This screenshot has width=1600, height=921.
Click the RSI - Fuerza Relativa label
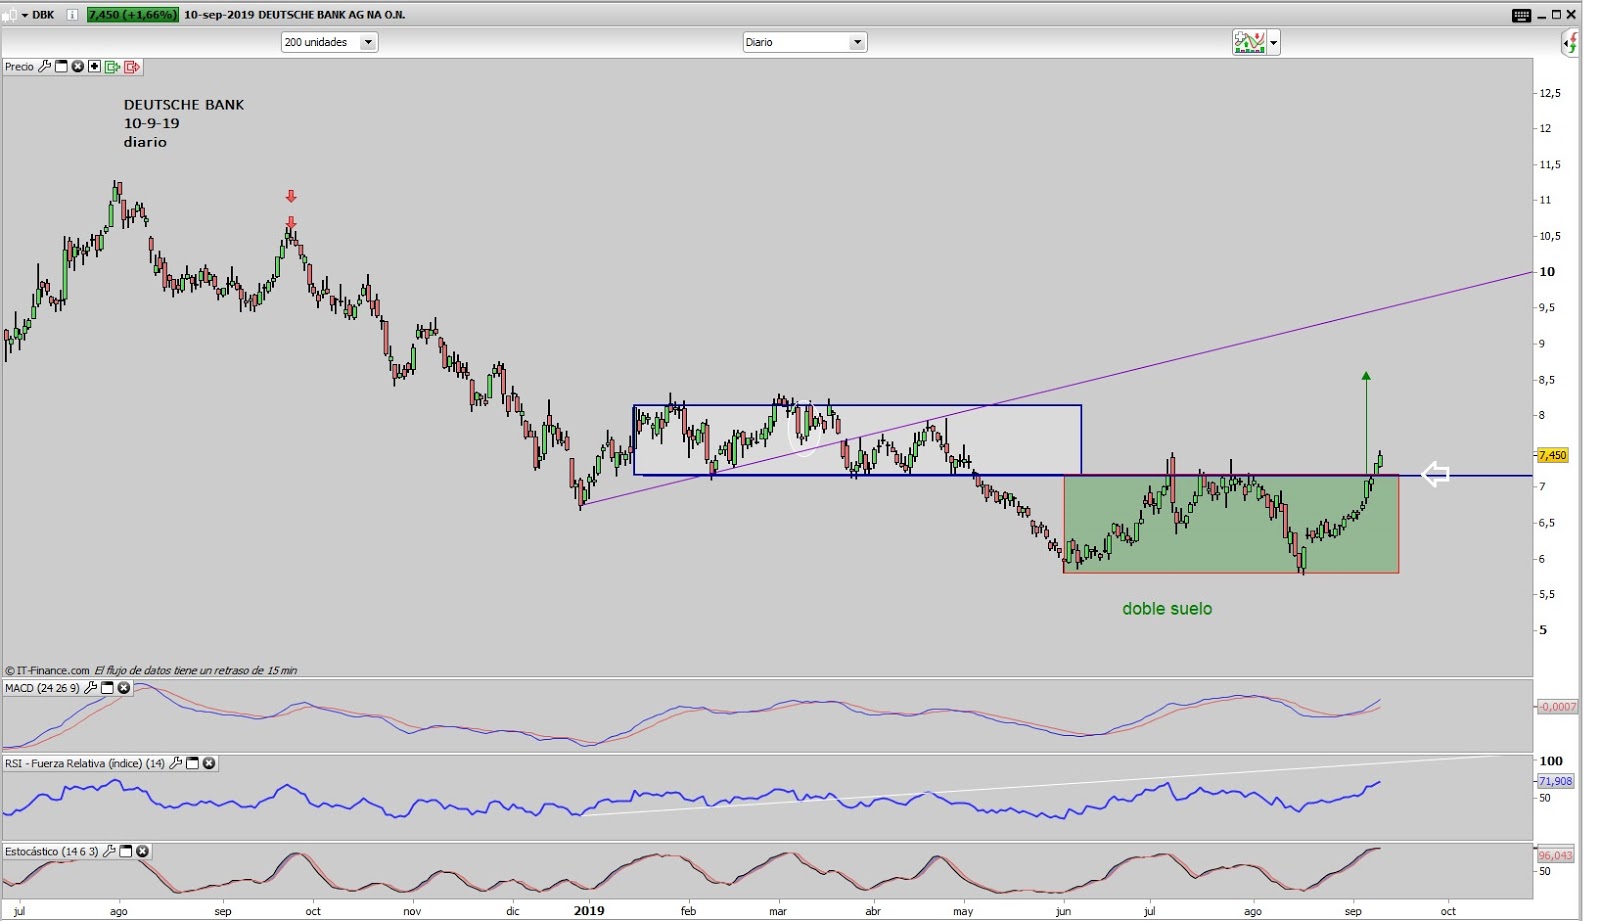(85, 763)
